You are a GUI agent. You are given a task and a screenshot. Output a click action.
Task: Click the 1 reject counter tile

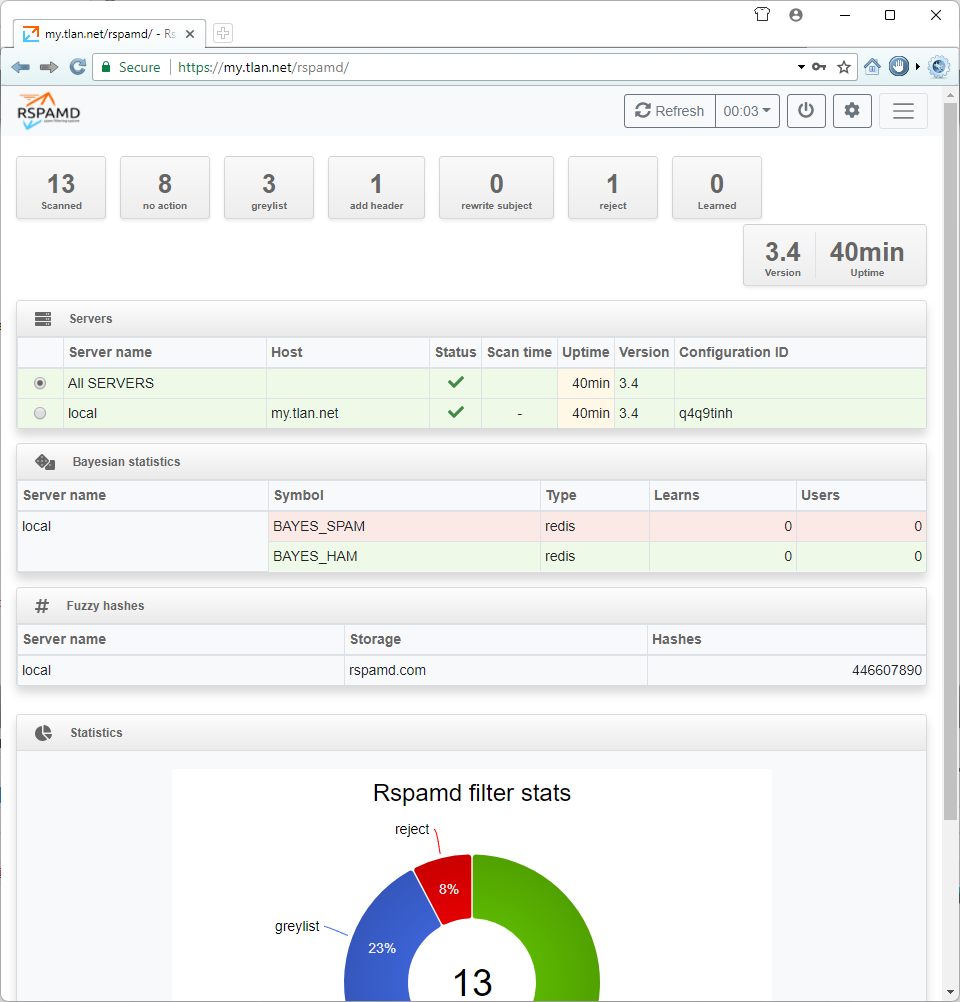click(x=613, y=188)
